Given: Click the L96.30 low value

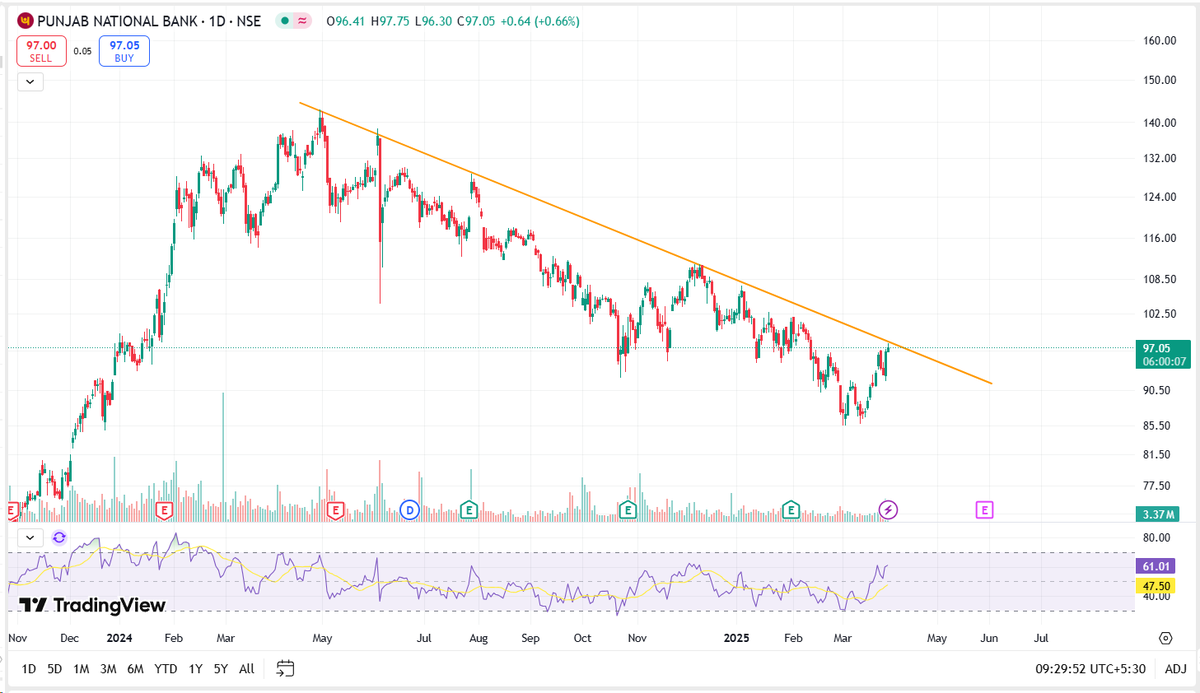Looking at the screenshot, I should [434, 20].
